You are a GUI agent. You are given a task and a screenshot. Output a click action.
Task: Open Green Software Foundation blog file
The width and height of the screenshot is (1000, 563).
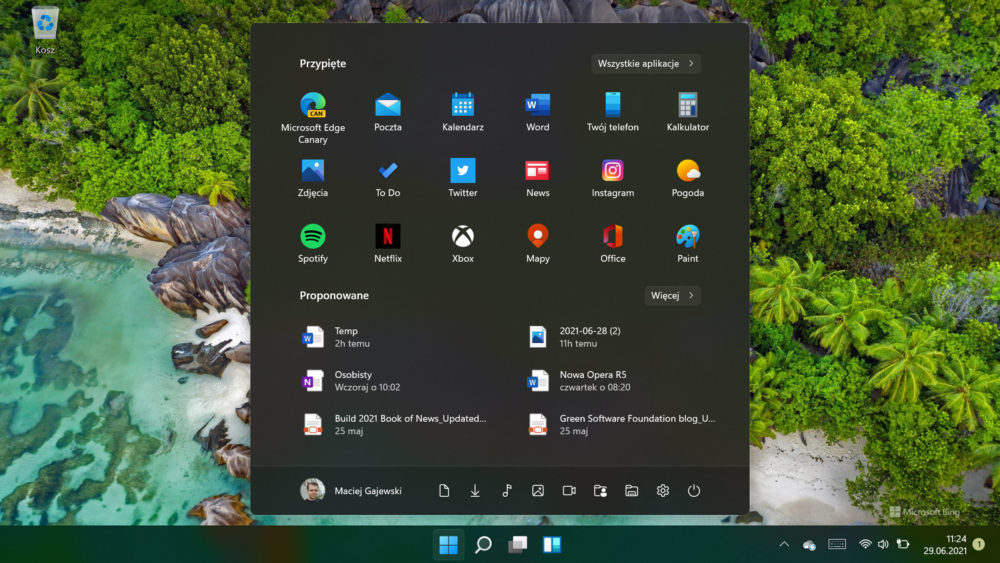pyautogui.click(x=620, y=424)
